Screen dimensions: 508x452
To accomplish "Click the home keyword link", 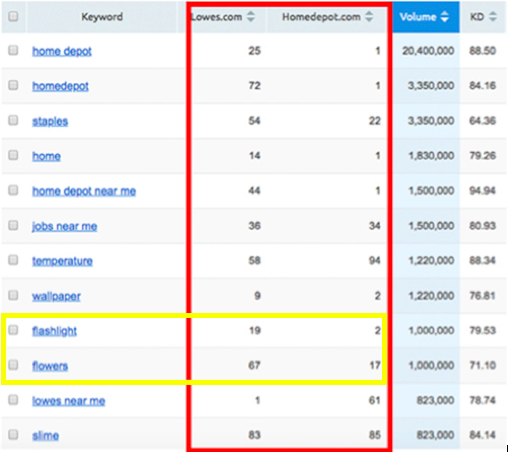I will tap(46, 156).
